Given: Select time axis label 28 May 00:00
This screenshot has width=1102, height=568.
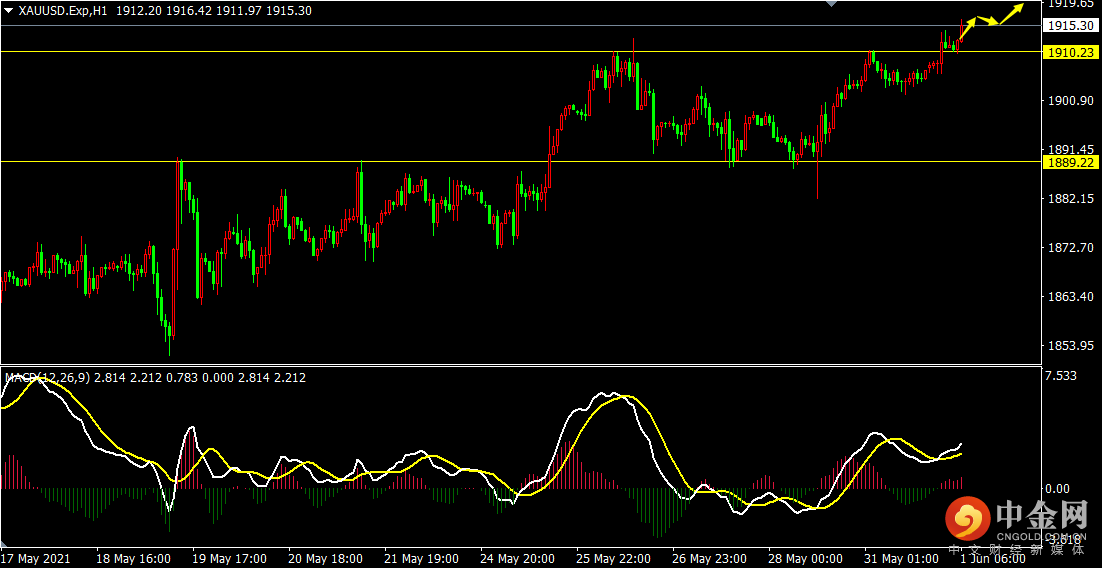Looking at the screenshot, I should click(x=806, y=559).
